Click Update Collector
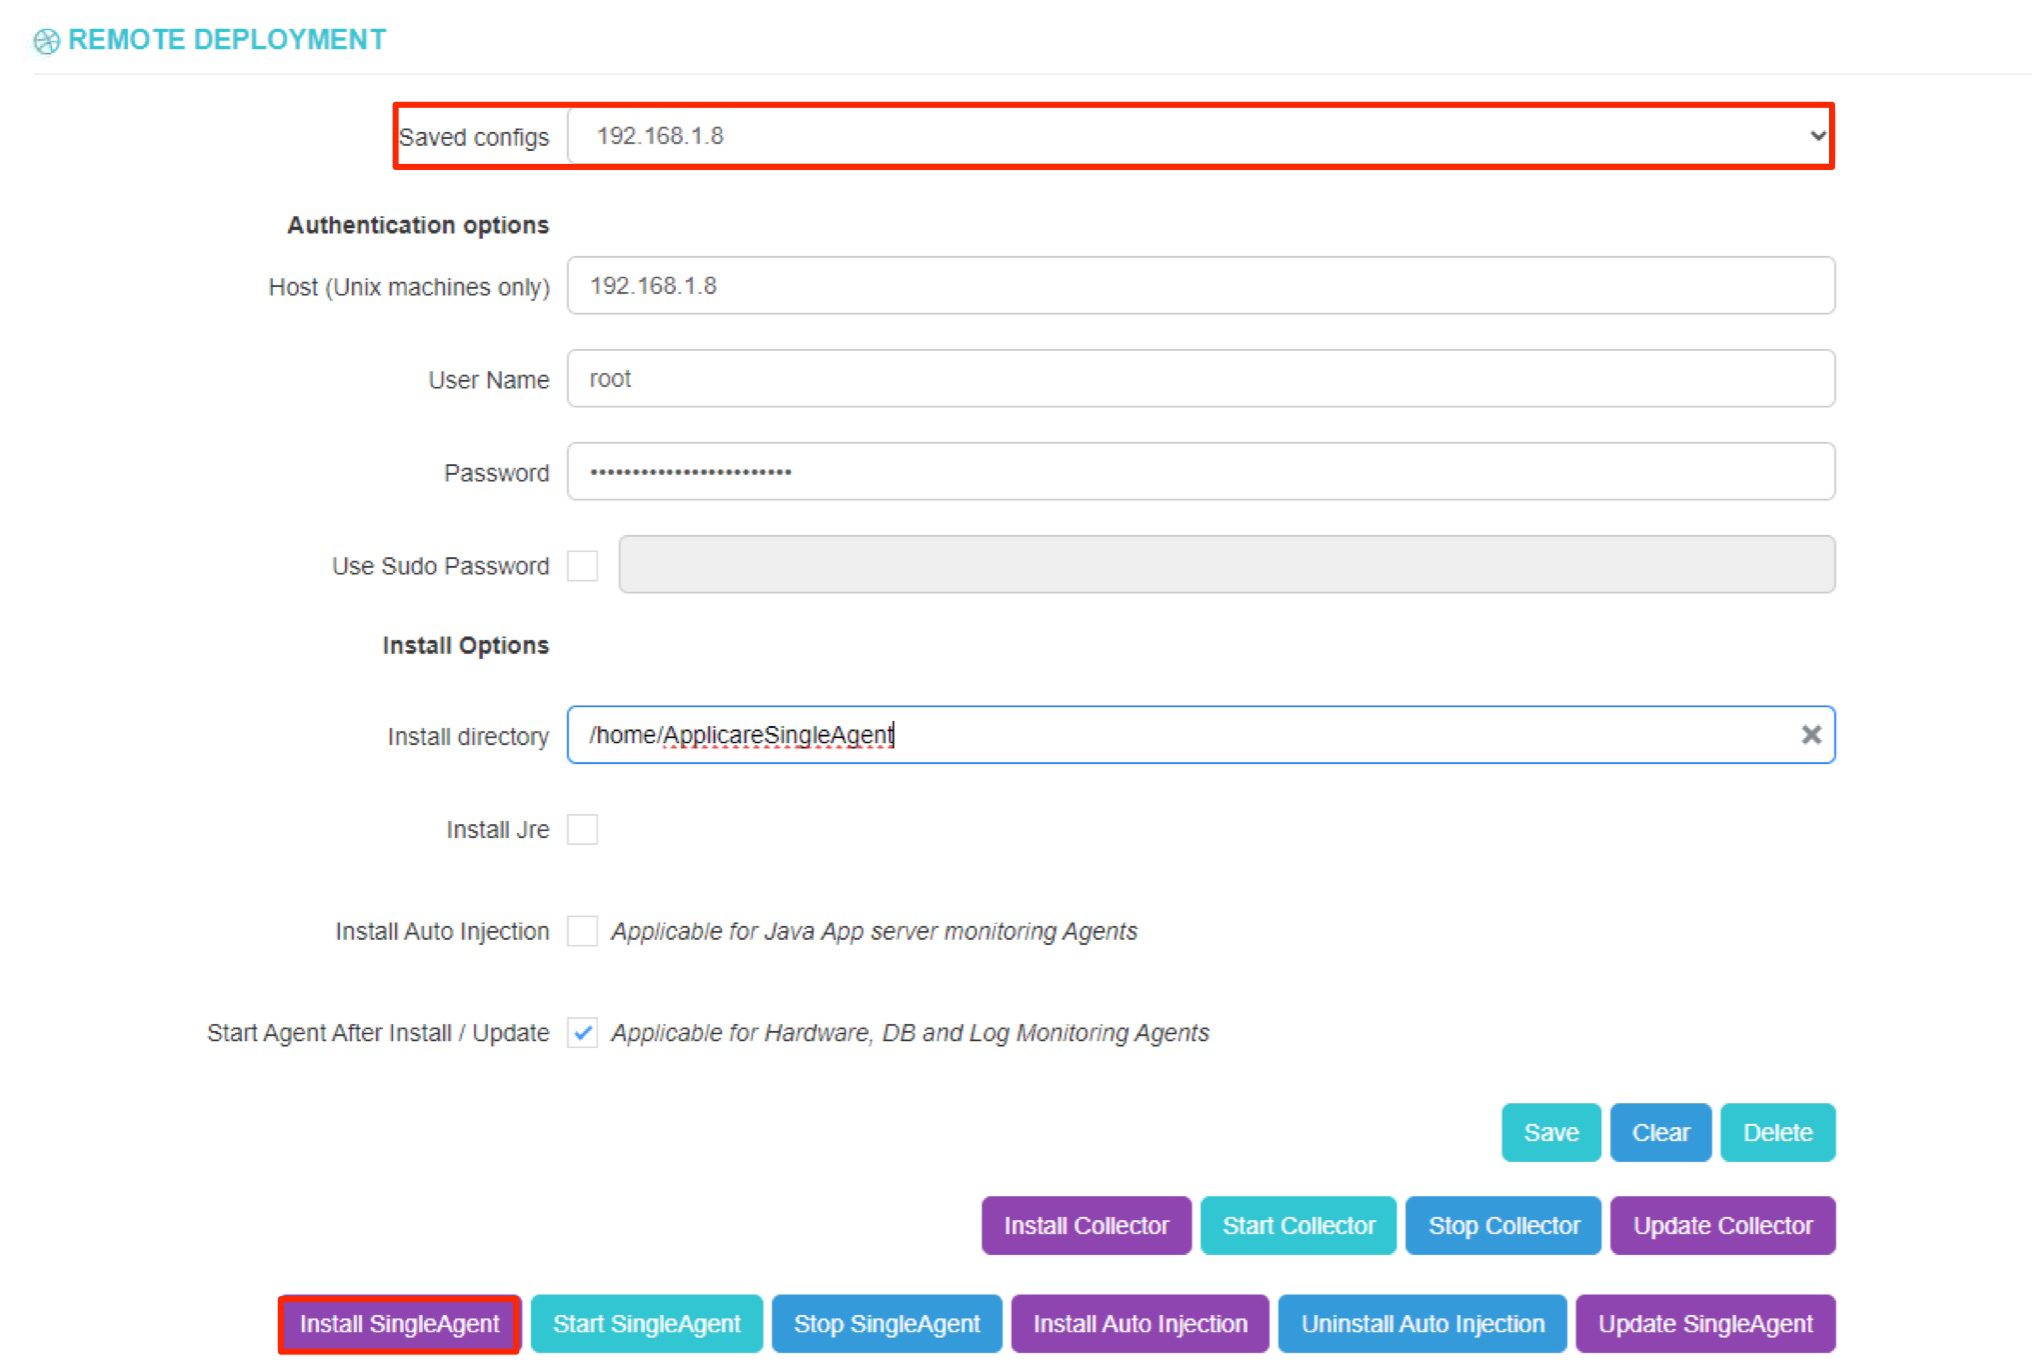 (1722, 1226)
